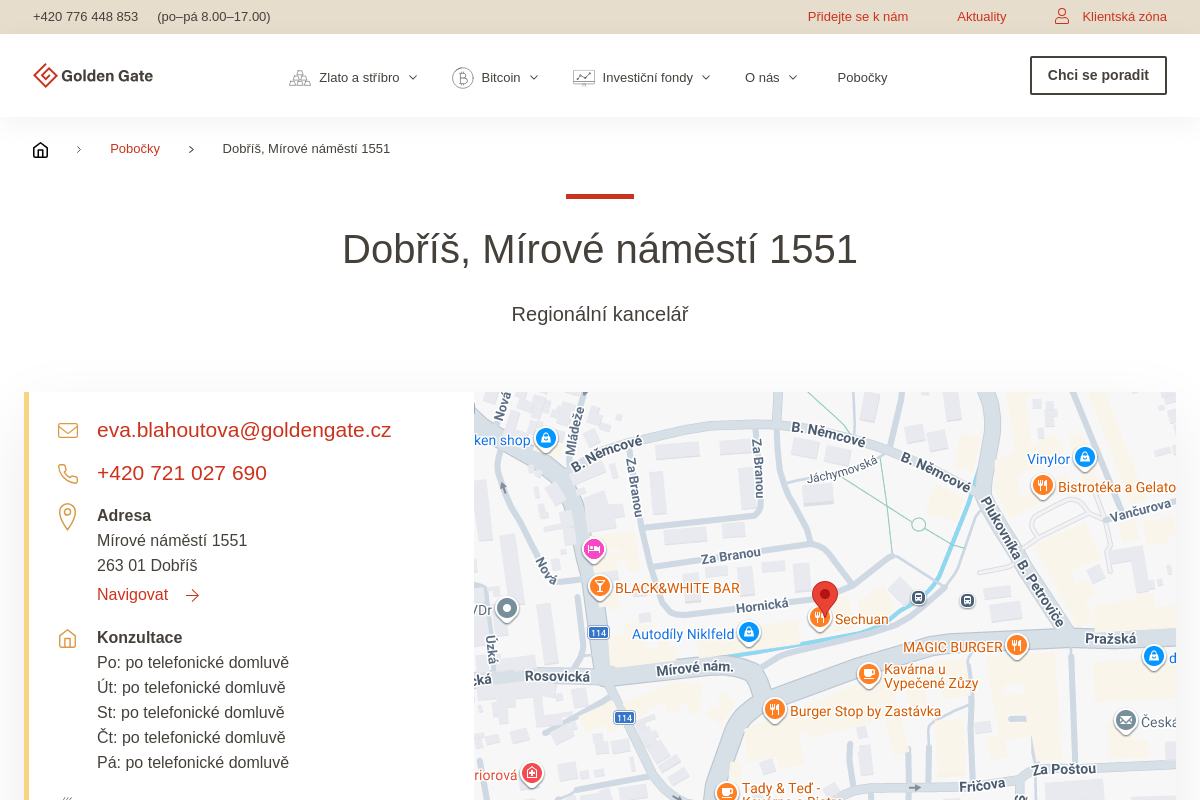Click the Navigovat link
The width and height of the screenshot is (1200, 800).
[133, 595]
